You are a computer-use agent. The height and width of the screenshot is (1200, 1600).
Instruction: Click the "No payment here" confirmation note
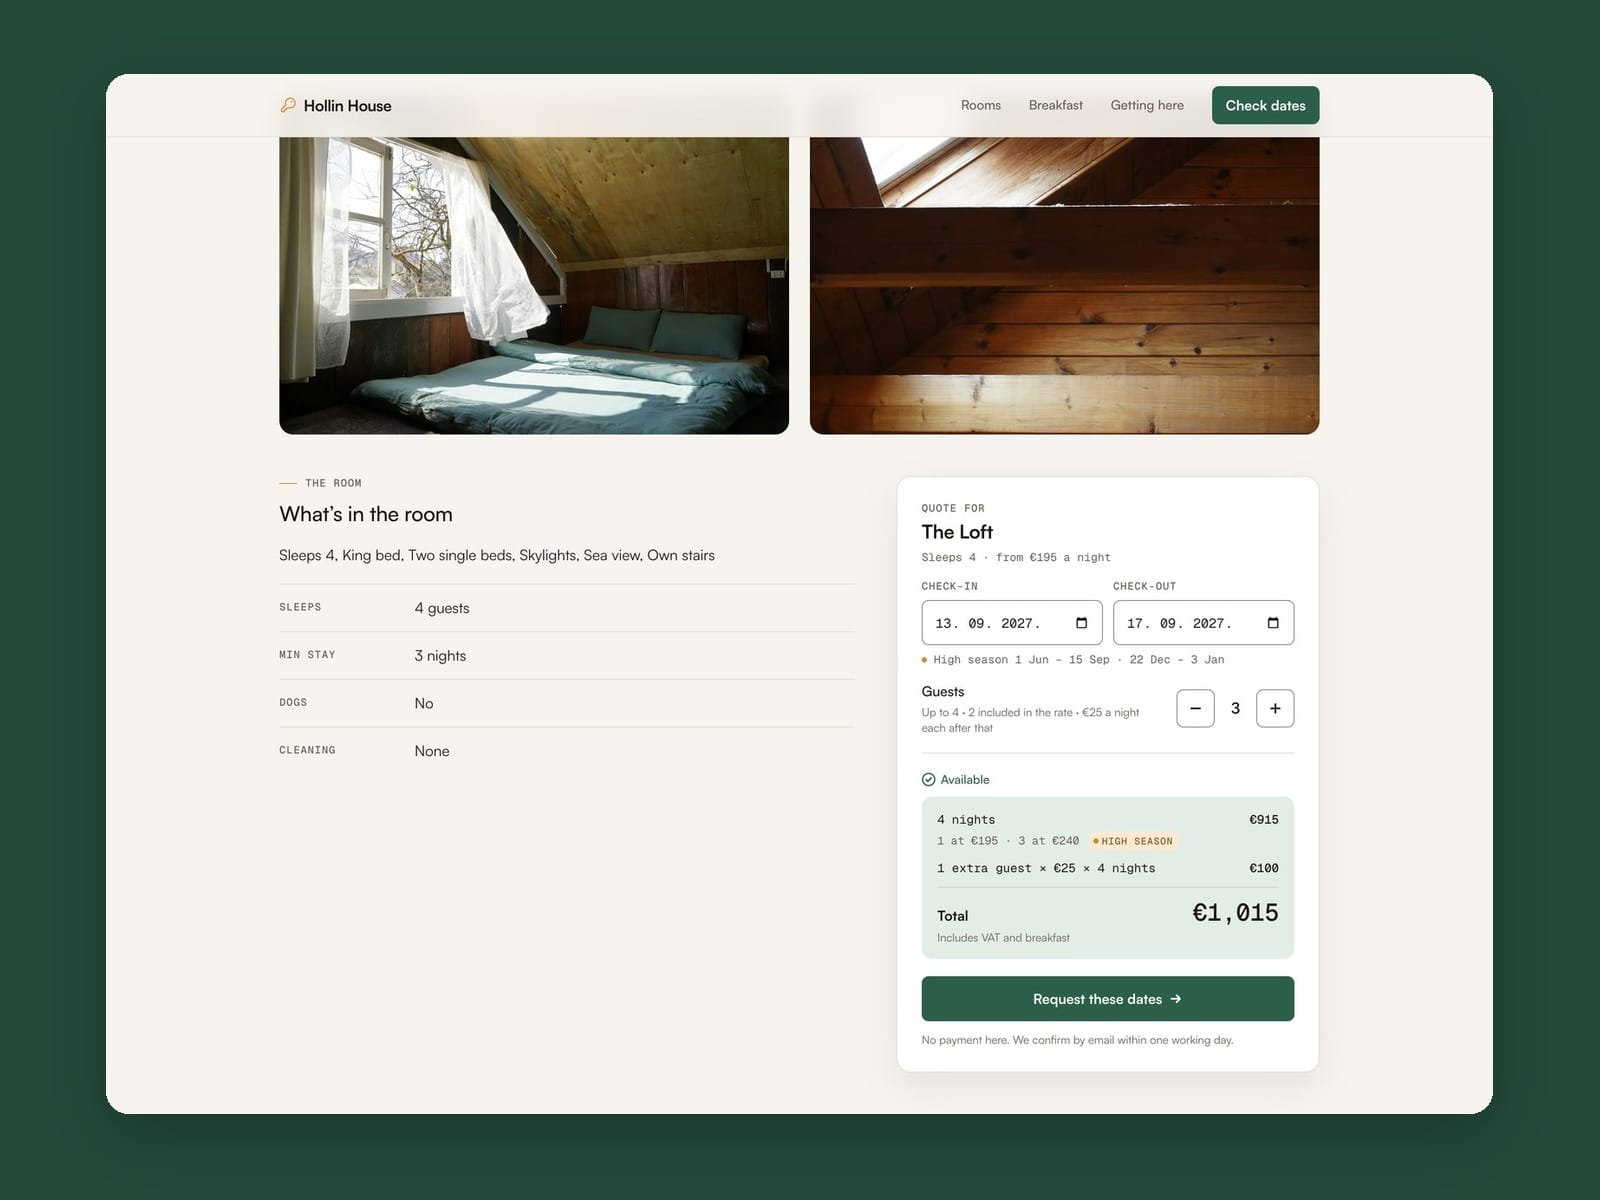click(x=1077, y=1040)
